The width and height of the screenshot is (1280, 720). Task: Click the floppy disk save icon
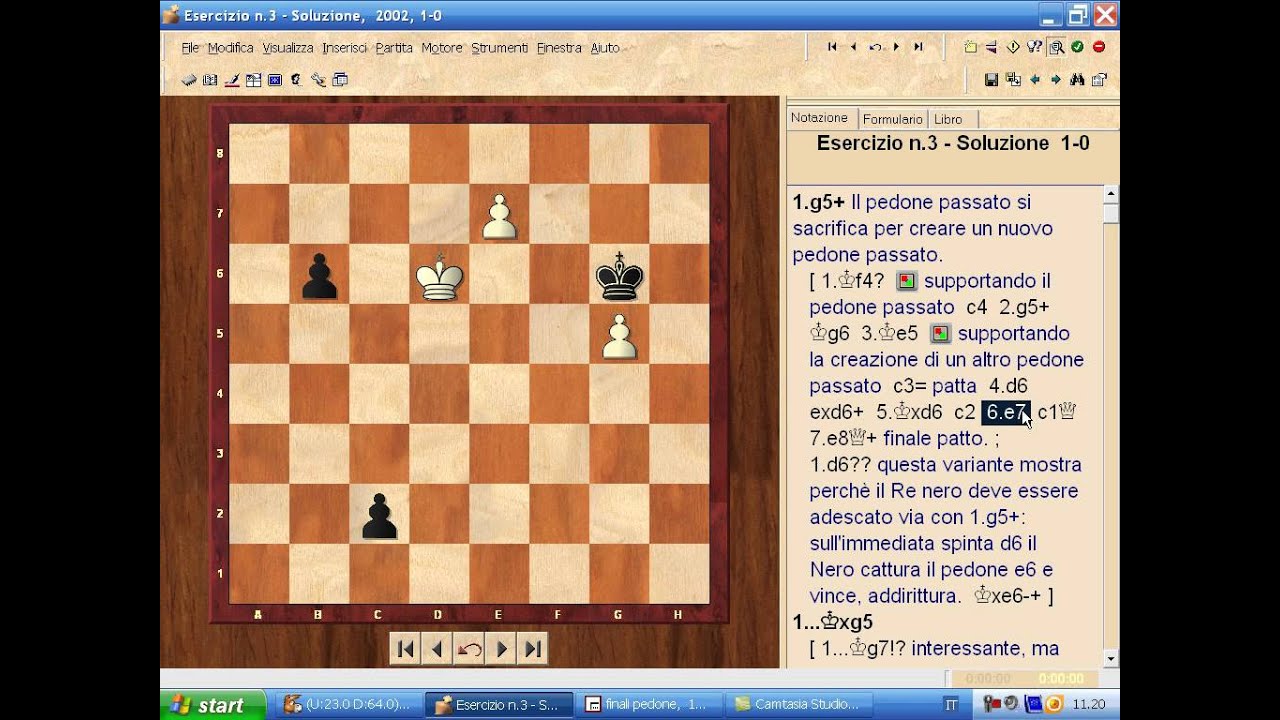click(991, 80)
